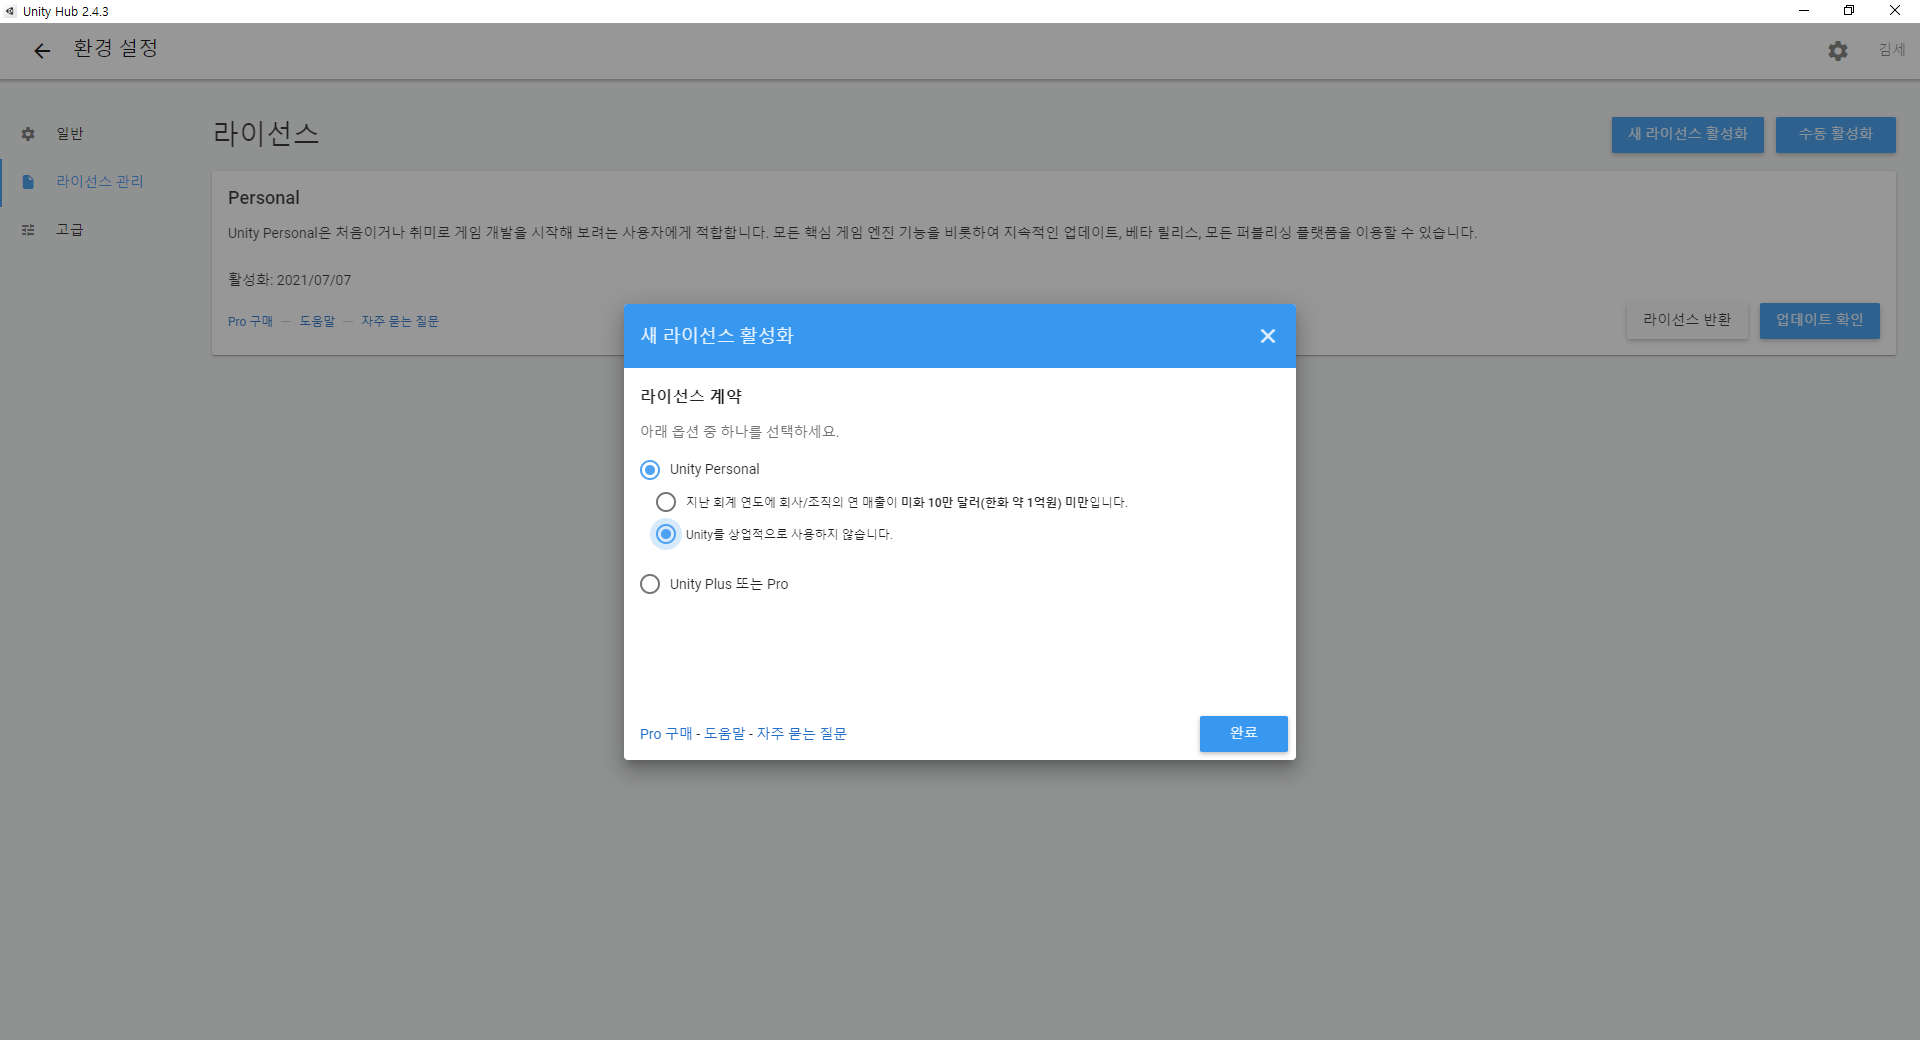The width and height of the screenshot is (1920, 1040).
Task: Click the Personal license heading
Action: pyautogui.click(x=264, y=198)
